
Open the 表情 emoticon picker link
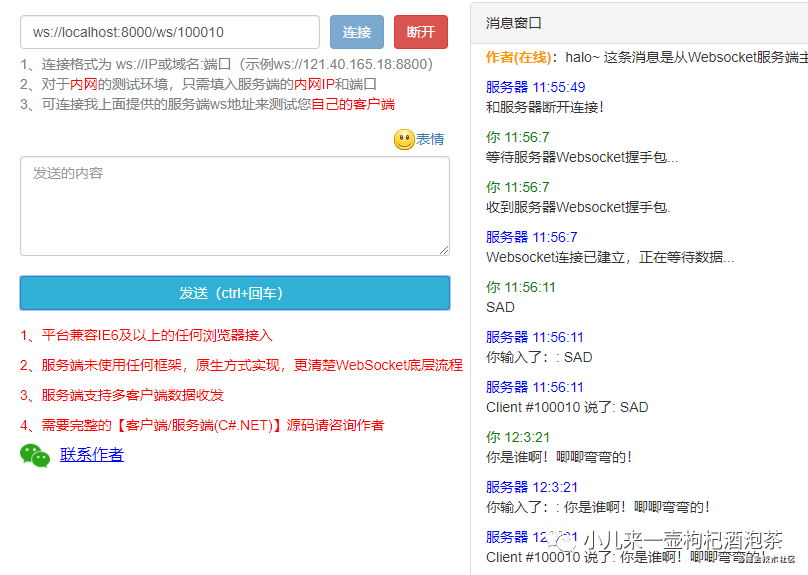(x=430, y=139)
